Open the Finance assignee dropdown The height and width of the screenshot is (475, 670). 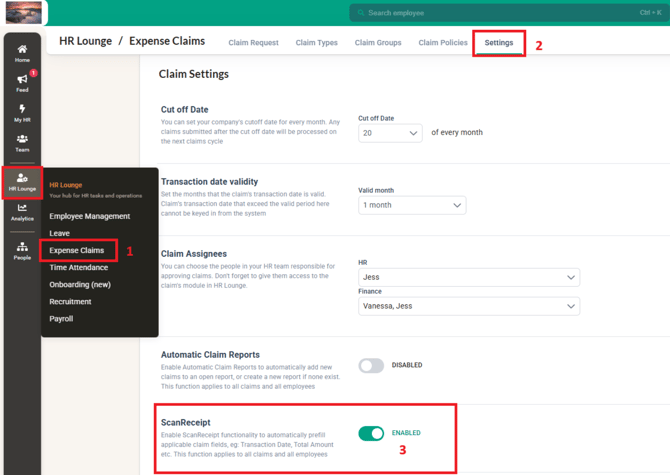469,306
